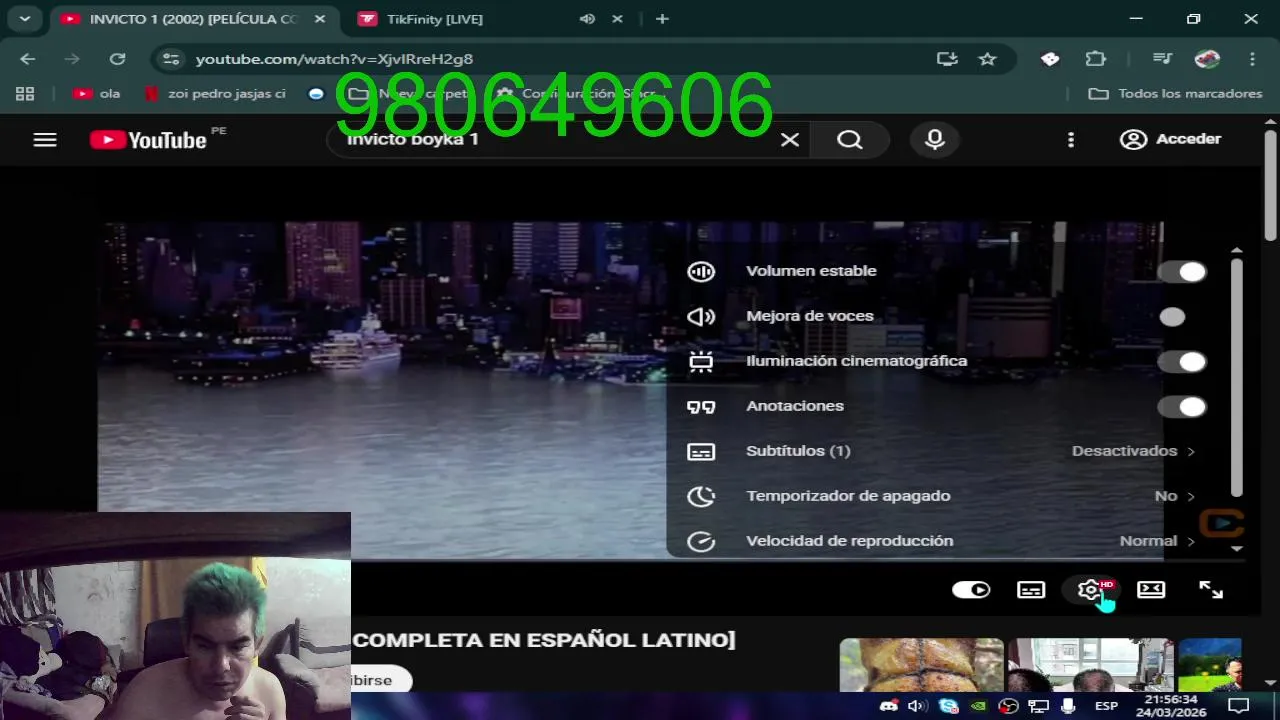Image resolution: width=1280 pixels, height=720 pixels.
Task: Open OBS from the system tray
Action: coord(1009,706)
